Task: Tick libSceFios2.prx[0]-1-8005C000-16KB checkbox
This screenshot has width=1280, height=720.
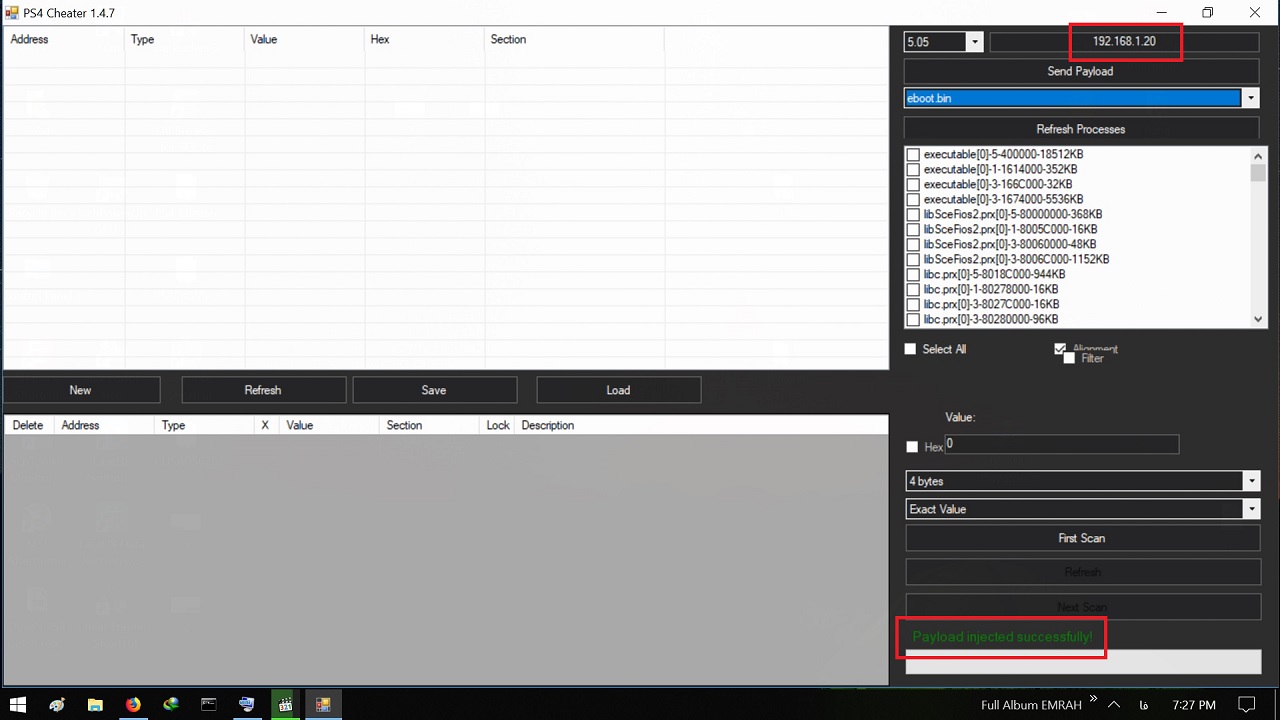Action: tap(913, 230)
